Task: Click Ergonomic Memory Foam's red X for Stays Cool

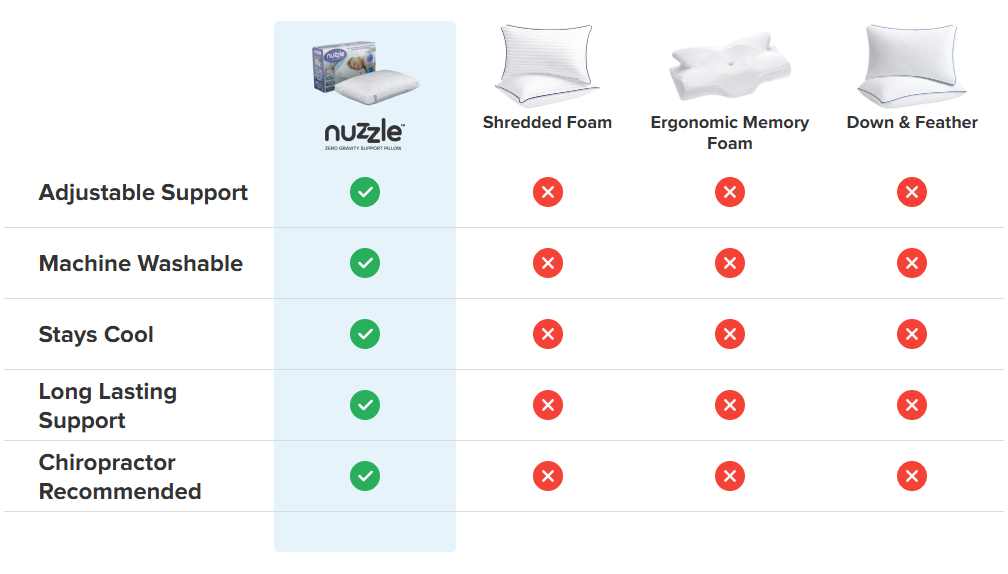Action: pos(730,334)
